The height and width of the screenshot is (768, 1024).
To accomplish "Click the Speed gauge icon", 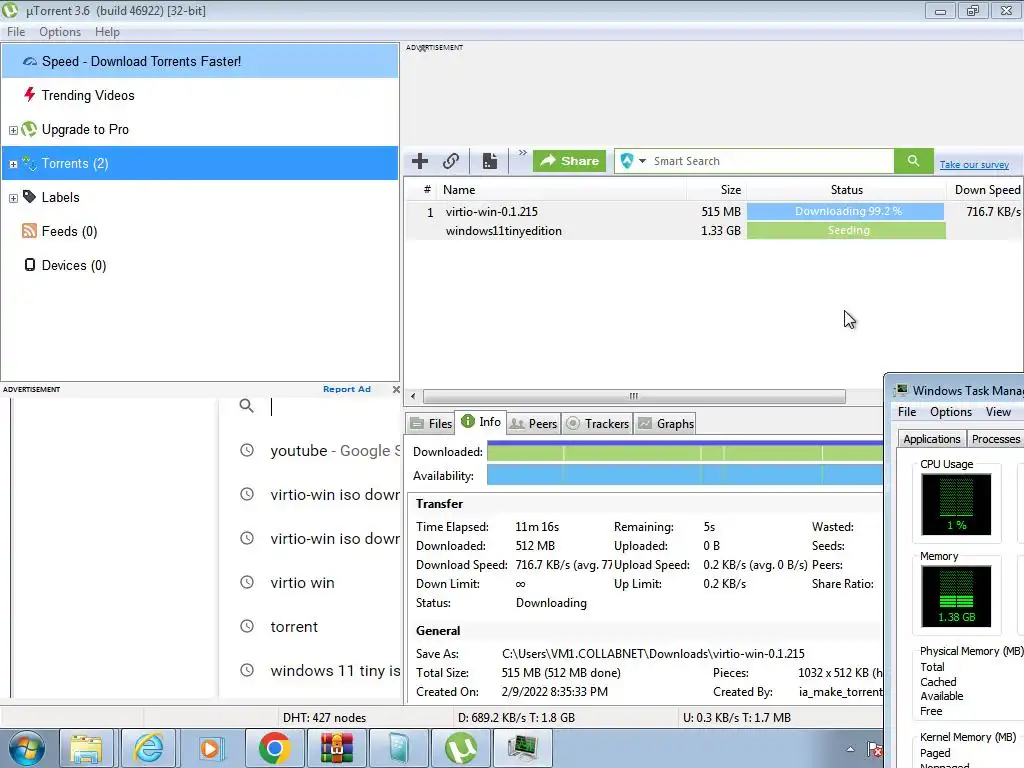I will tap(29, 61).
